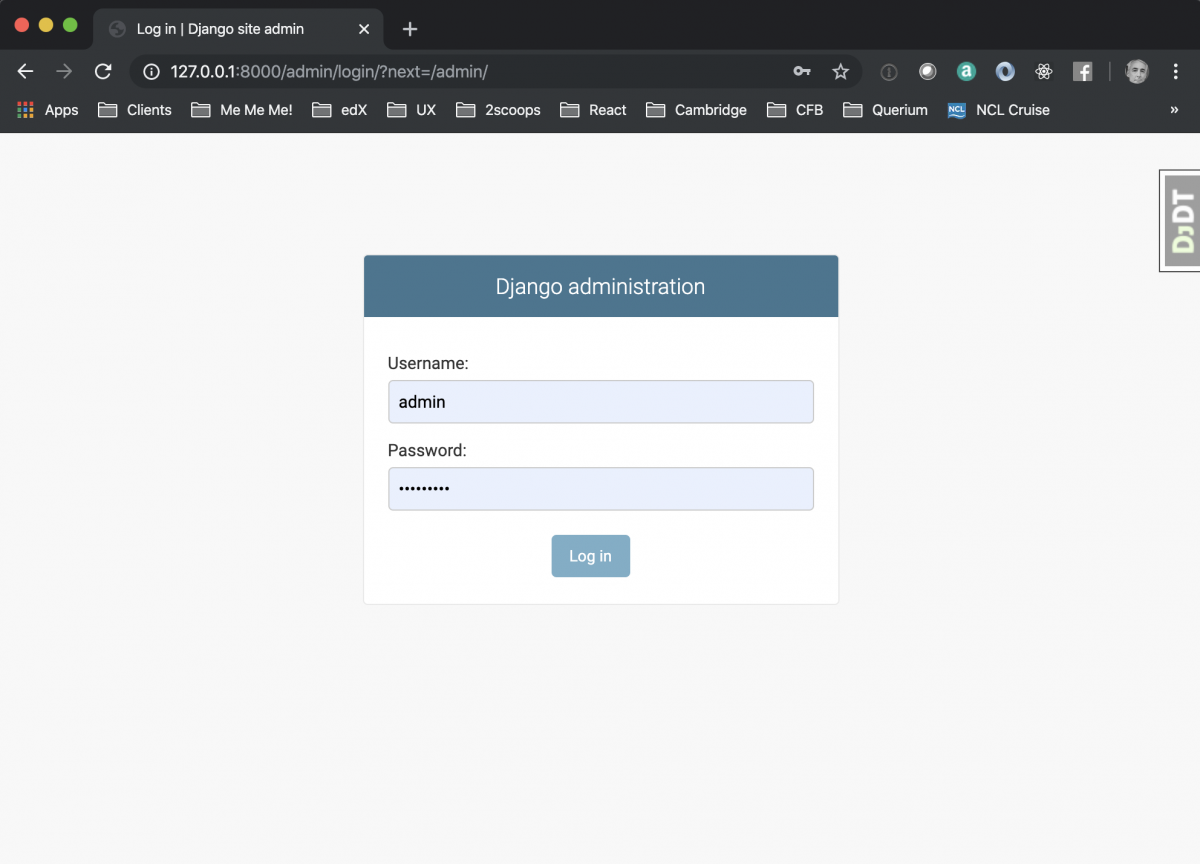Click the back navigation arrow
This screenshot has width=1200, height=864.
24,71
